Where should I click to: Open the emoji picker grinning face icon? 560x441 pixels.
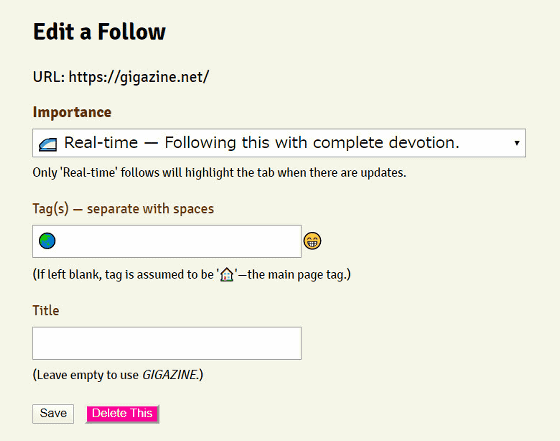[x=312, y=241]
